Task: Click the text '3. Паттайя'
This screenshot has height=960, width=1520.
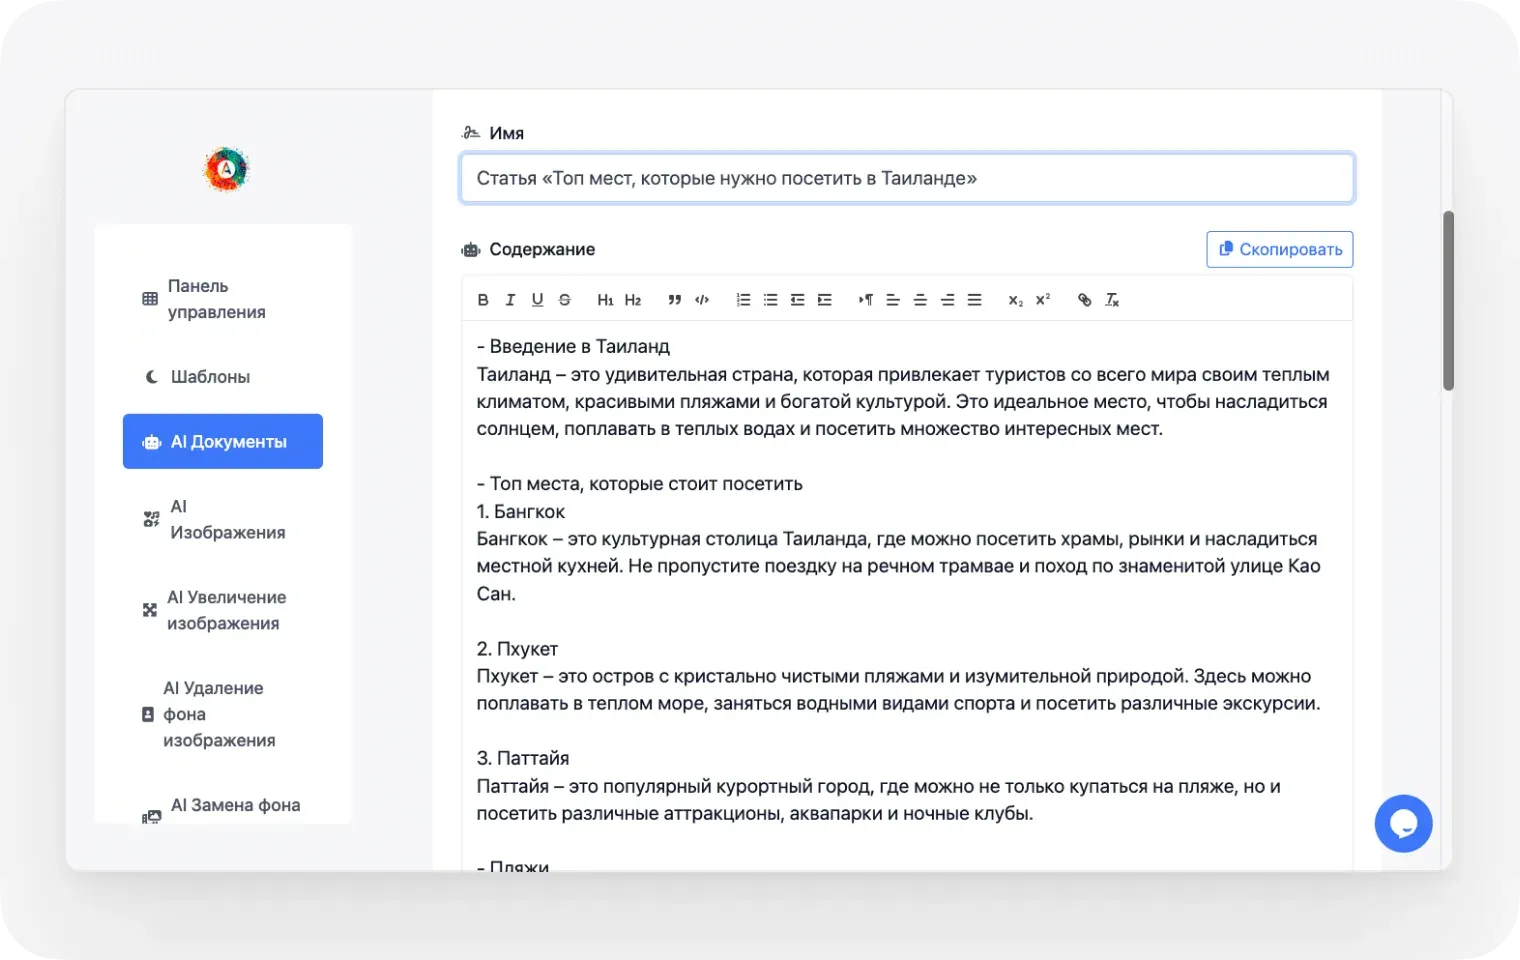Action: coord(523,758)
